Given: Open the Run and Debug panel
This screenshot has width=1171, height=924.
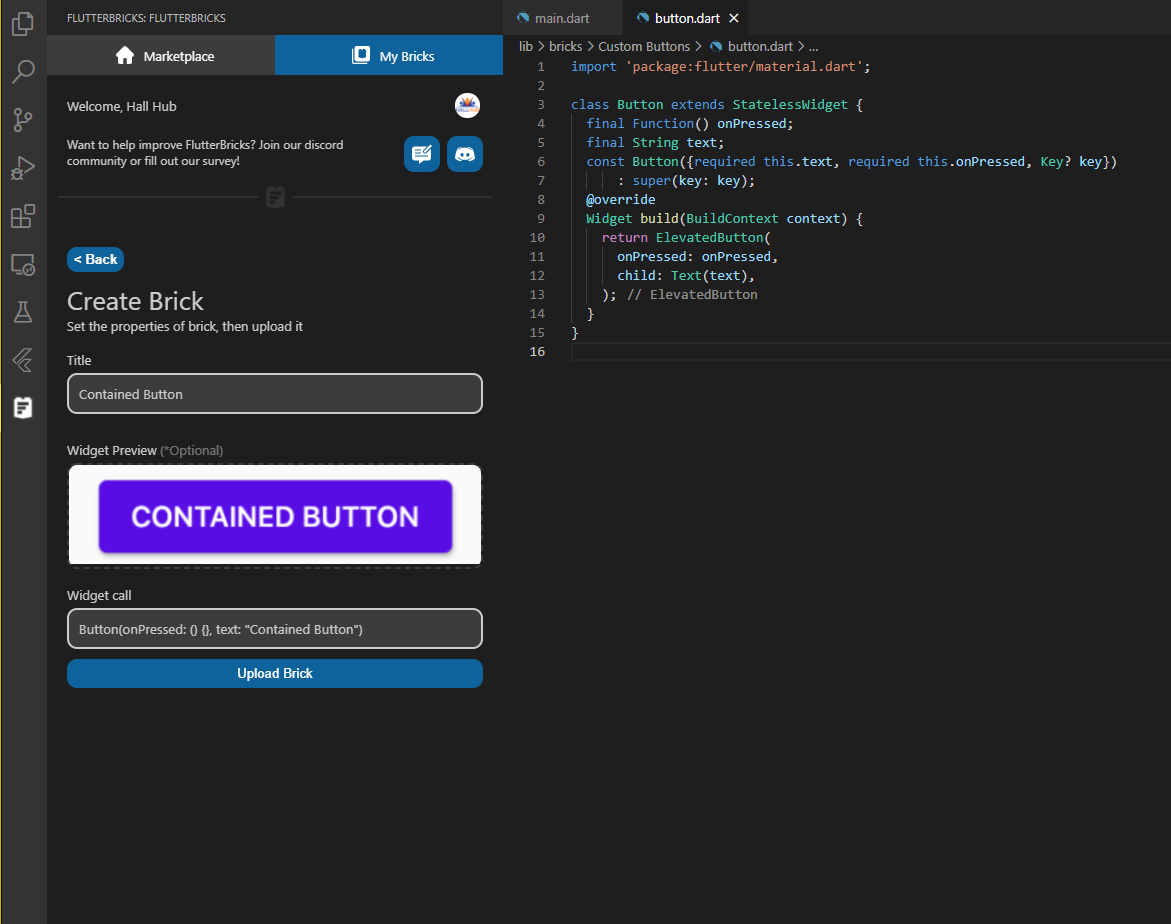Looking at the screenshot, I should pos(22,168).
